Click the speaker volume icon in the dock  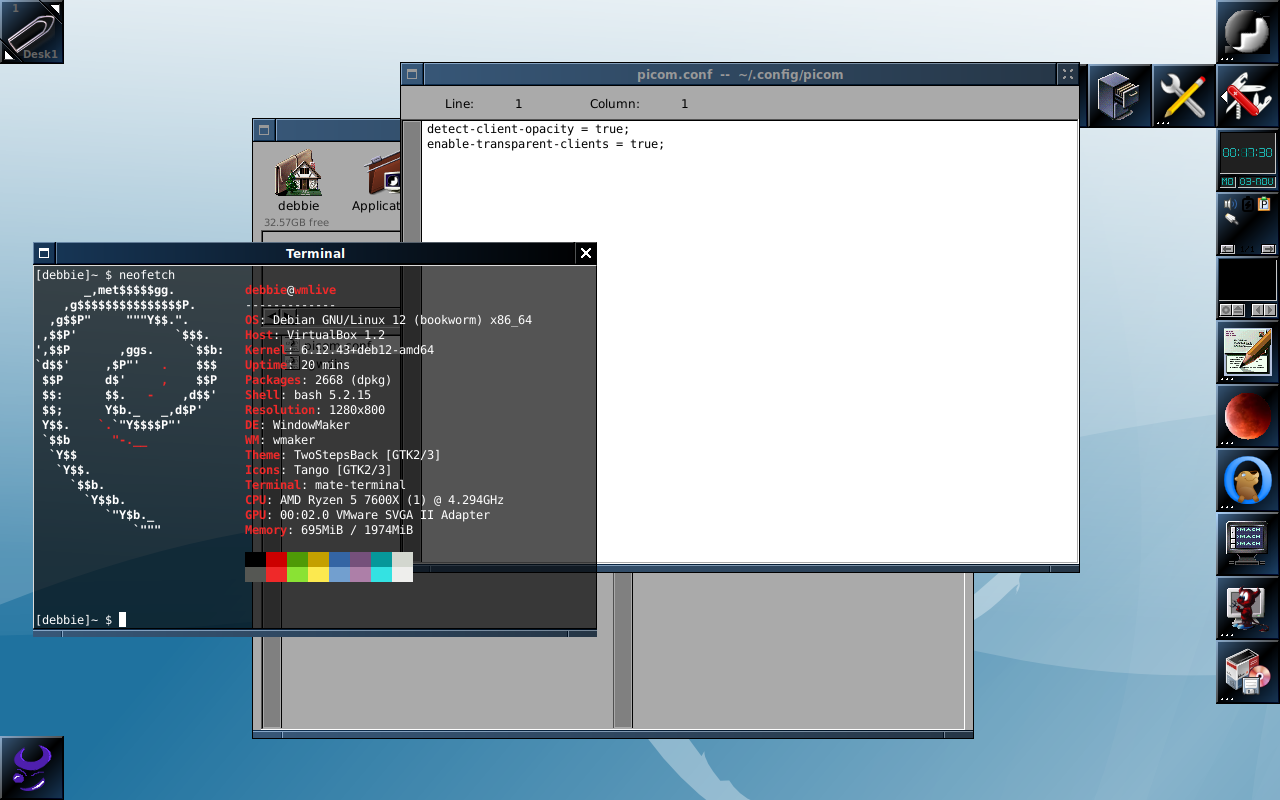click(x=1229, y=204)
